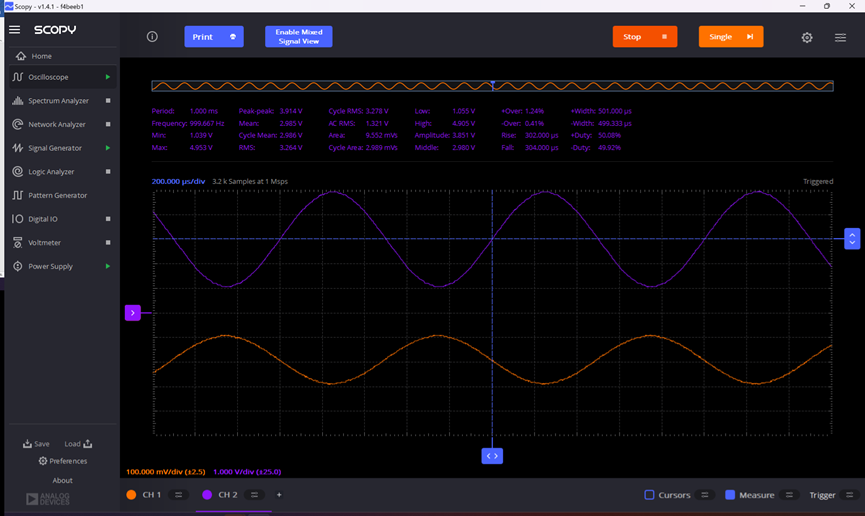
Task: Click the 1.000 V/div CH 2 scale label
Action: tap(247, 472)
